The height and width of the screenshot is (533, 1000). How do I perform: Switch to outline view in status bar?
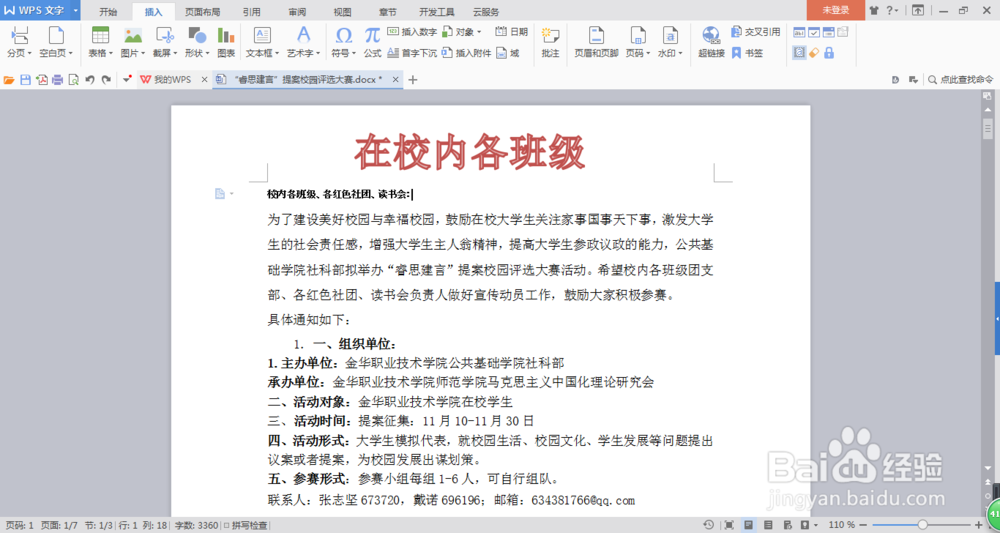(768, 525)
